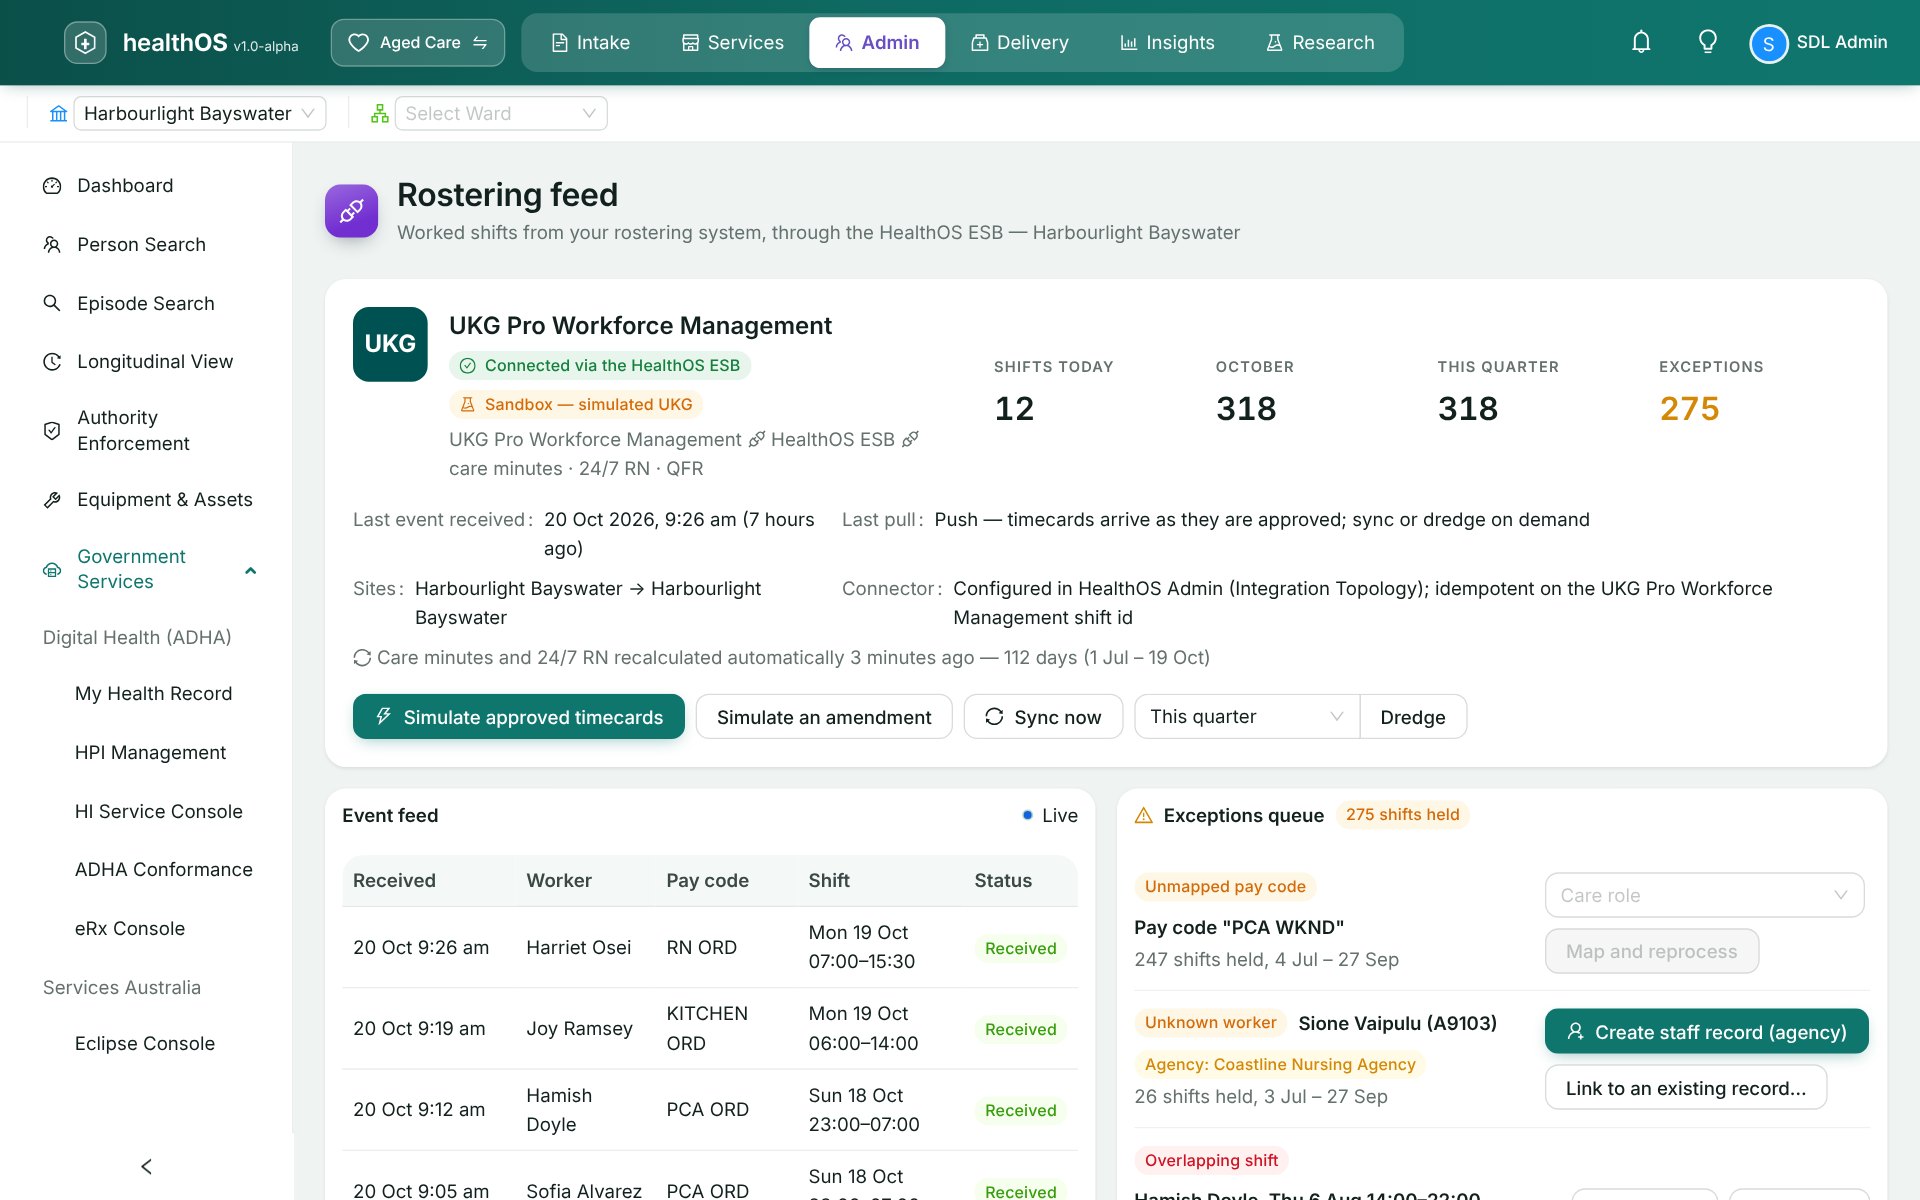Click the Live indicator in Event feed

1050,815
